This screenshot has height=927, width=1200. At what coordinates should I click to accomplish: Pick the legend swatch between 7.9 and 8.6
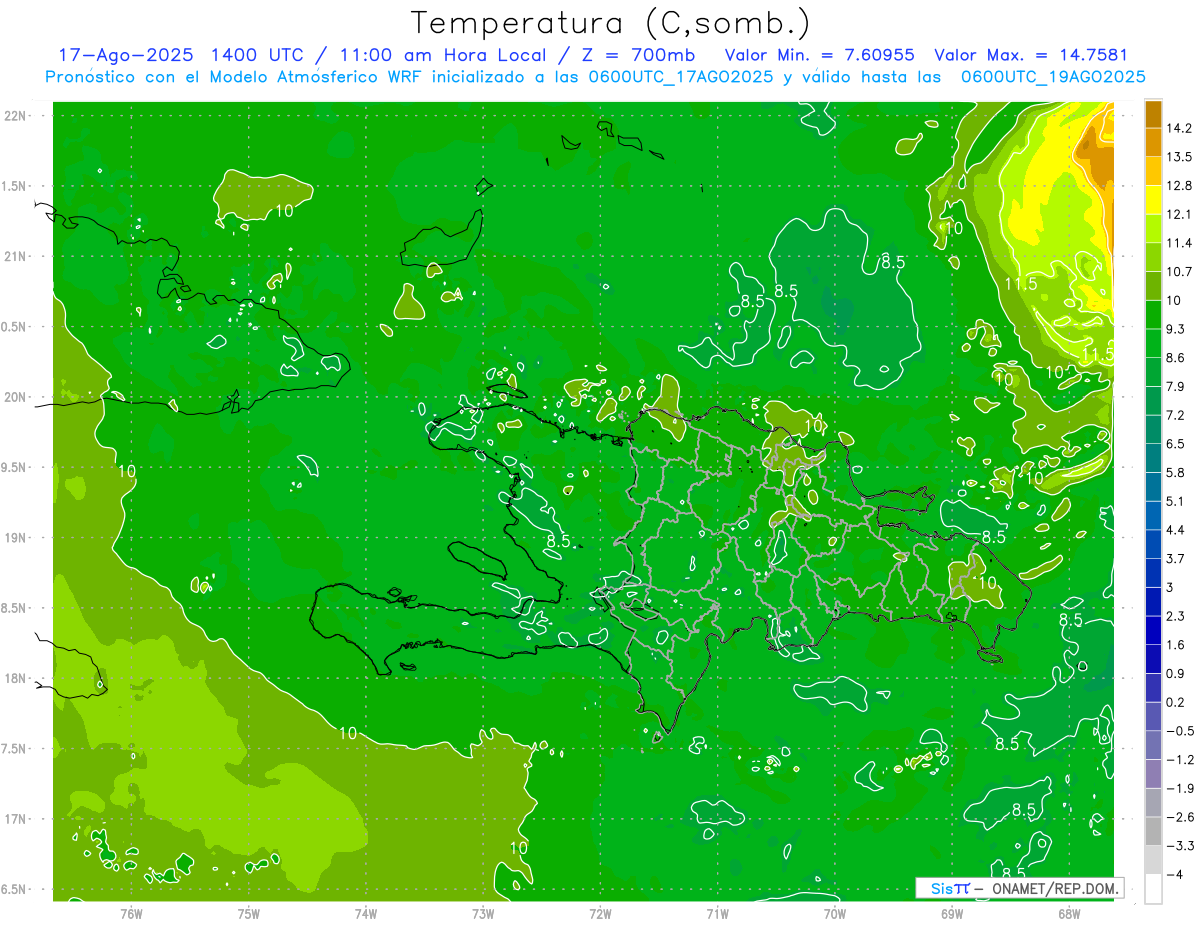1153,372
